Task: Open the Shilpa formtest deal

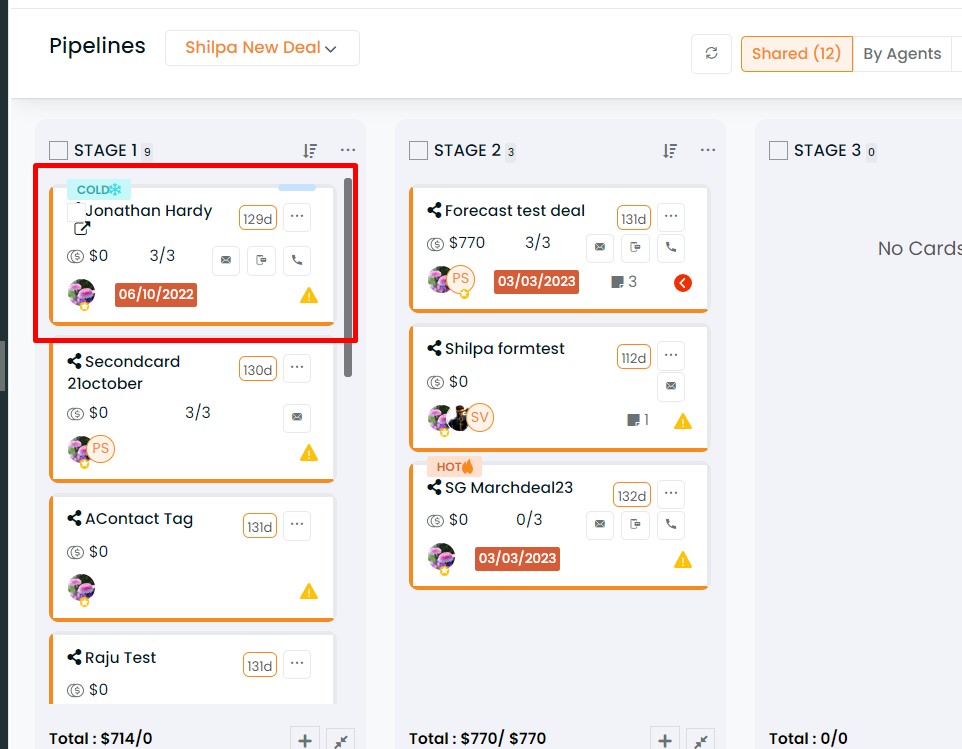Action: tap(504, 348)
